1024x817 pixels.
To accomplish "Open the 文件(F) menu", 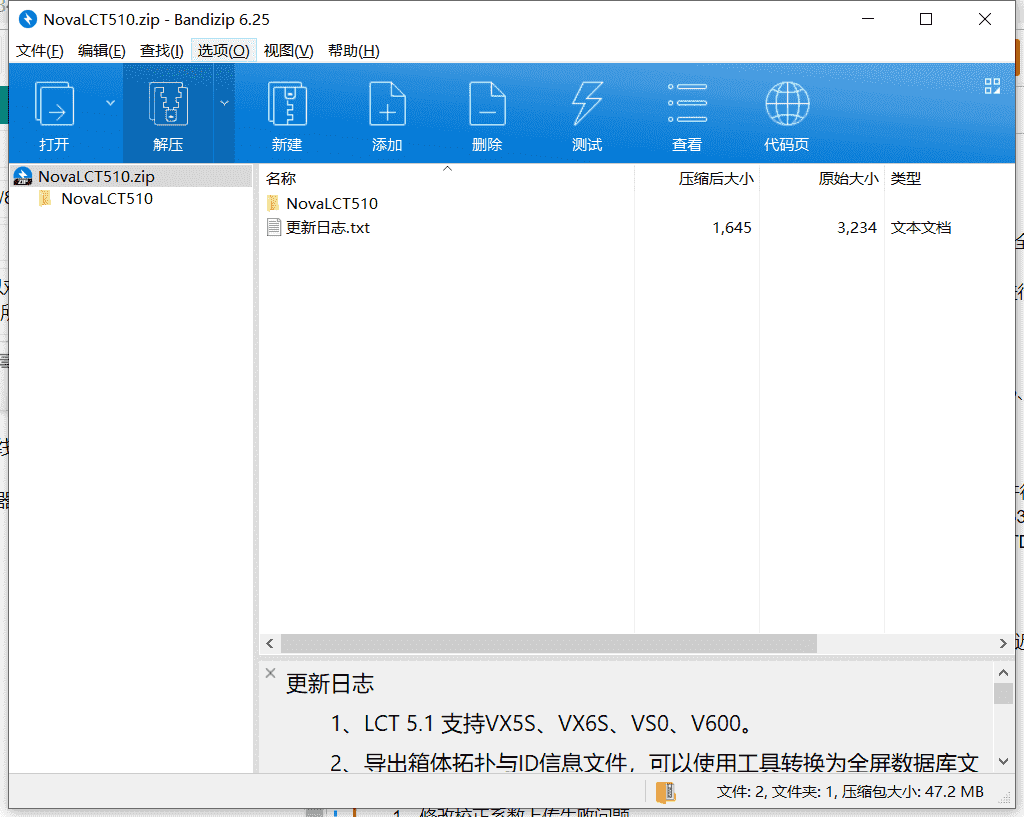I will (x=39, y=51).
